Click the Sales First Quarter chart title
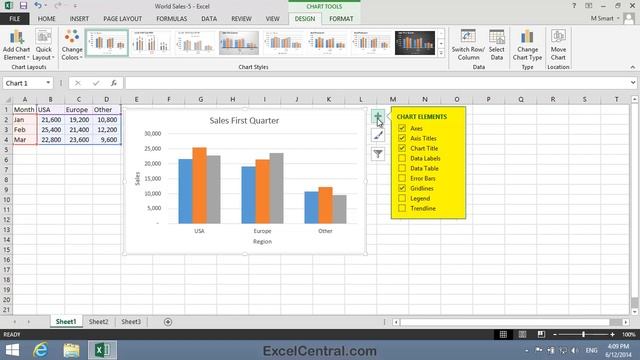 coord(244,120)
